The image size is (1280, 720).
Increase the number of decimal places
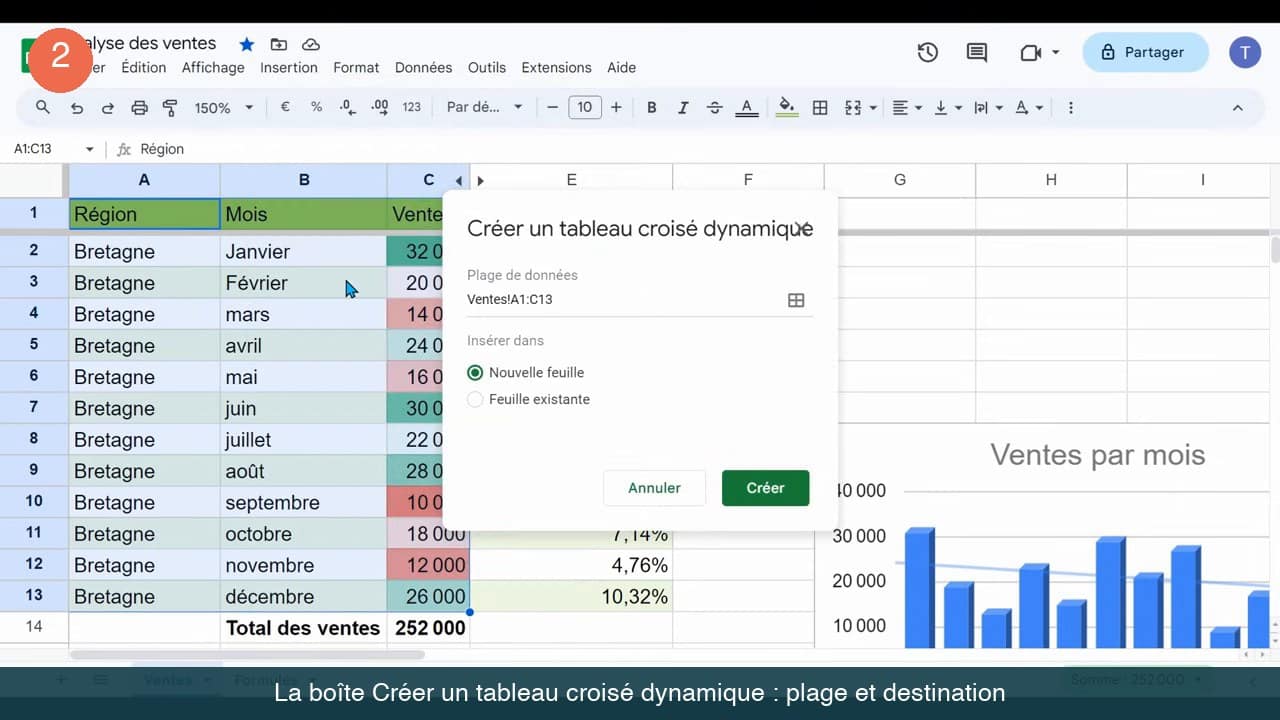click(x=379, y=107)
